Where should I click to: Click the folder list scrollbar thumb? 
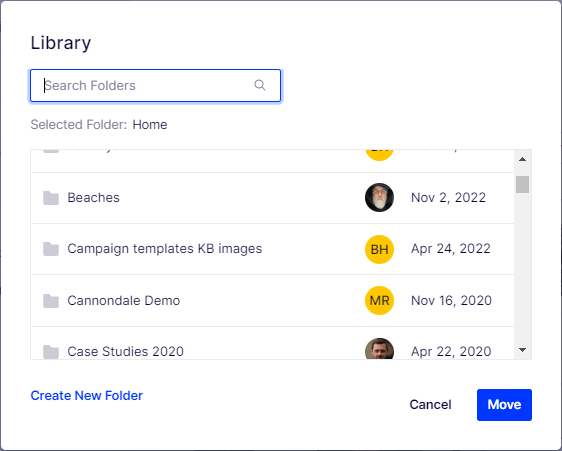click(523, 184)
